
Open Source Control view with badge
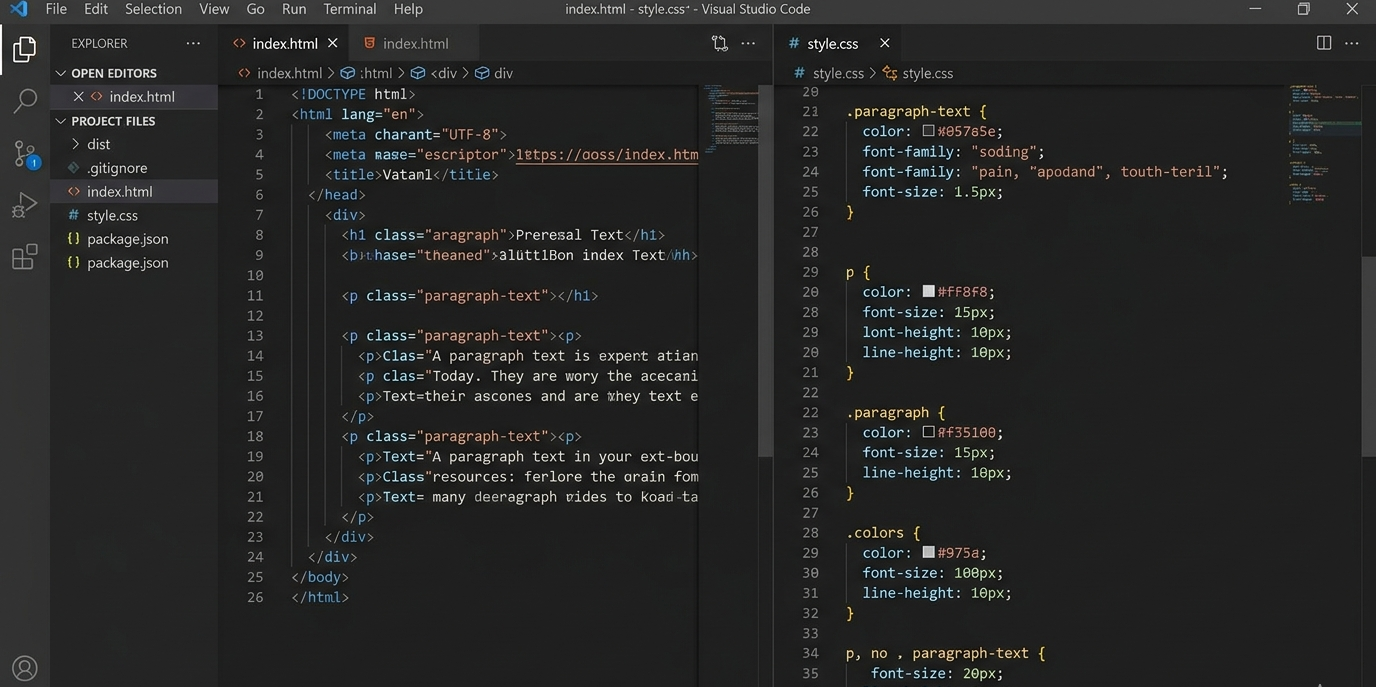pyautogui.click(x=24, y=153)
